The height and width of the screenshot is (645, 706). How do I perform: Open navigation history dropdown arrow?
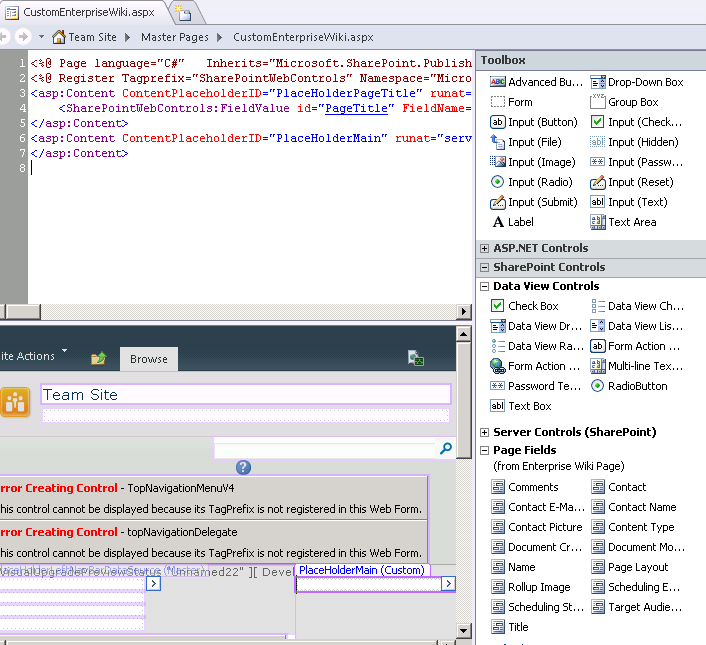pos(41,36)
